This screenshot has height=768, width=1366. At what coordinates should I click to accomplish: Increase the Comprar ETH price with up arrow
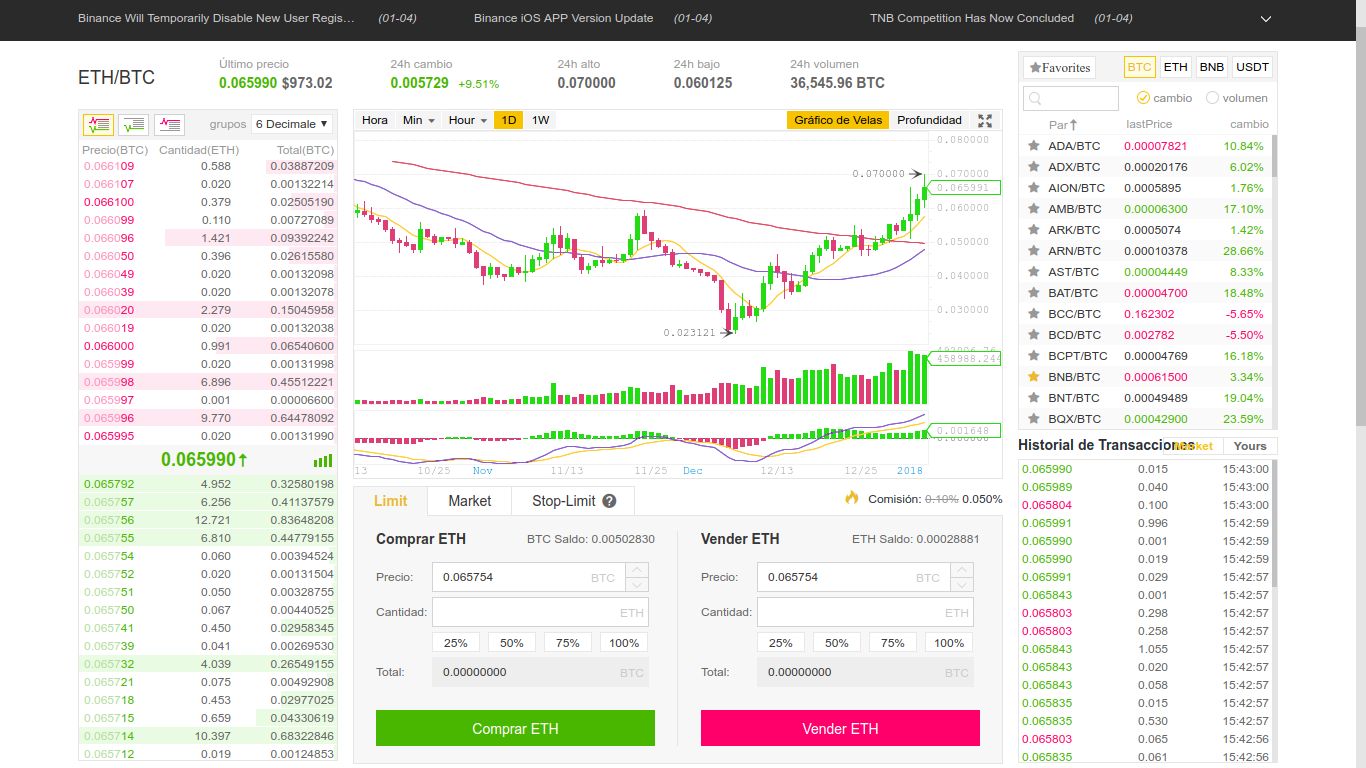tap(637, 570)
